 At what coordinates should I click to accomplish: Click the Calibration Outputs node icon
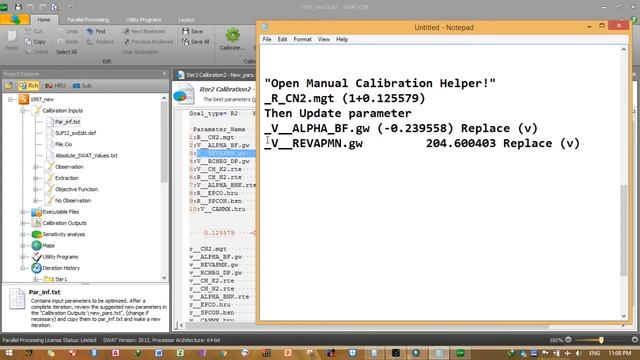click(36, 223)
